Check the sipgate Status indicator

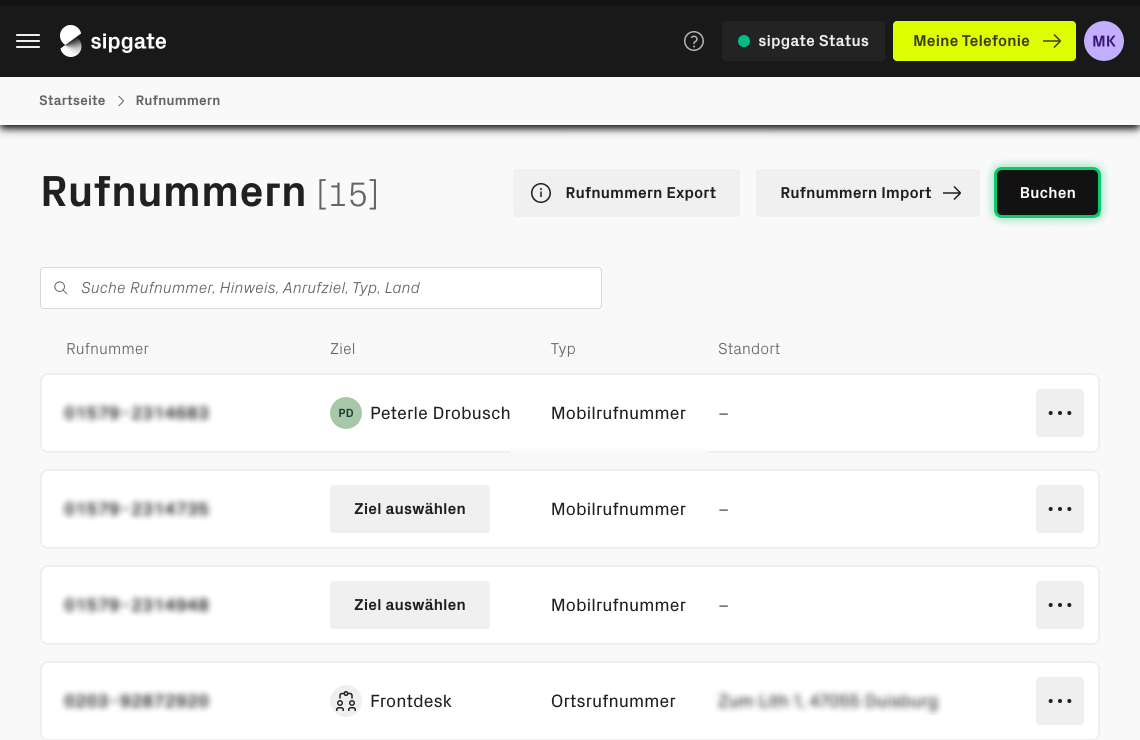coord(803,41)
